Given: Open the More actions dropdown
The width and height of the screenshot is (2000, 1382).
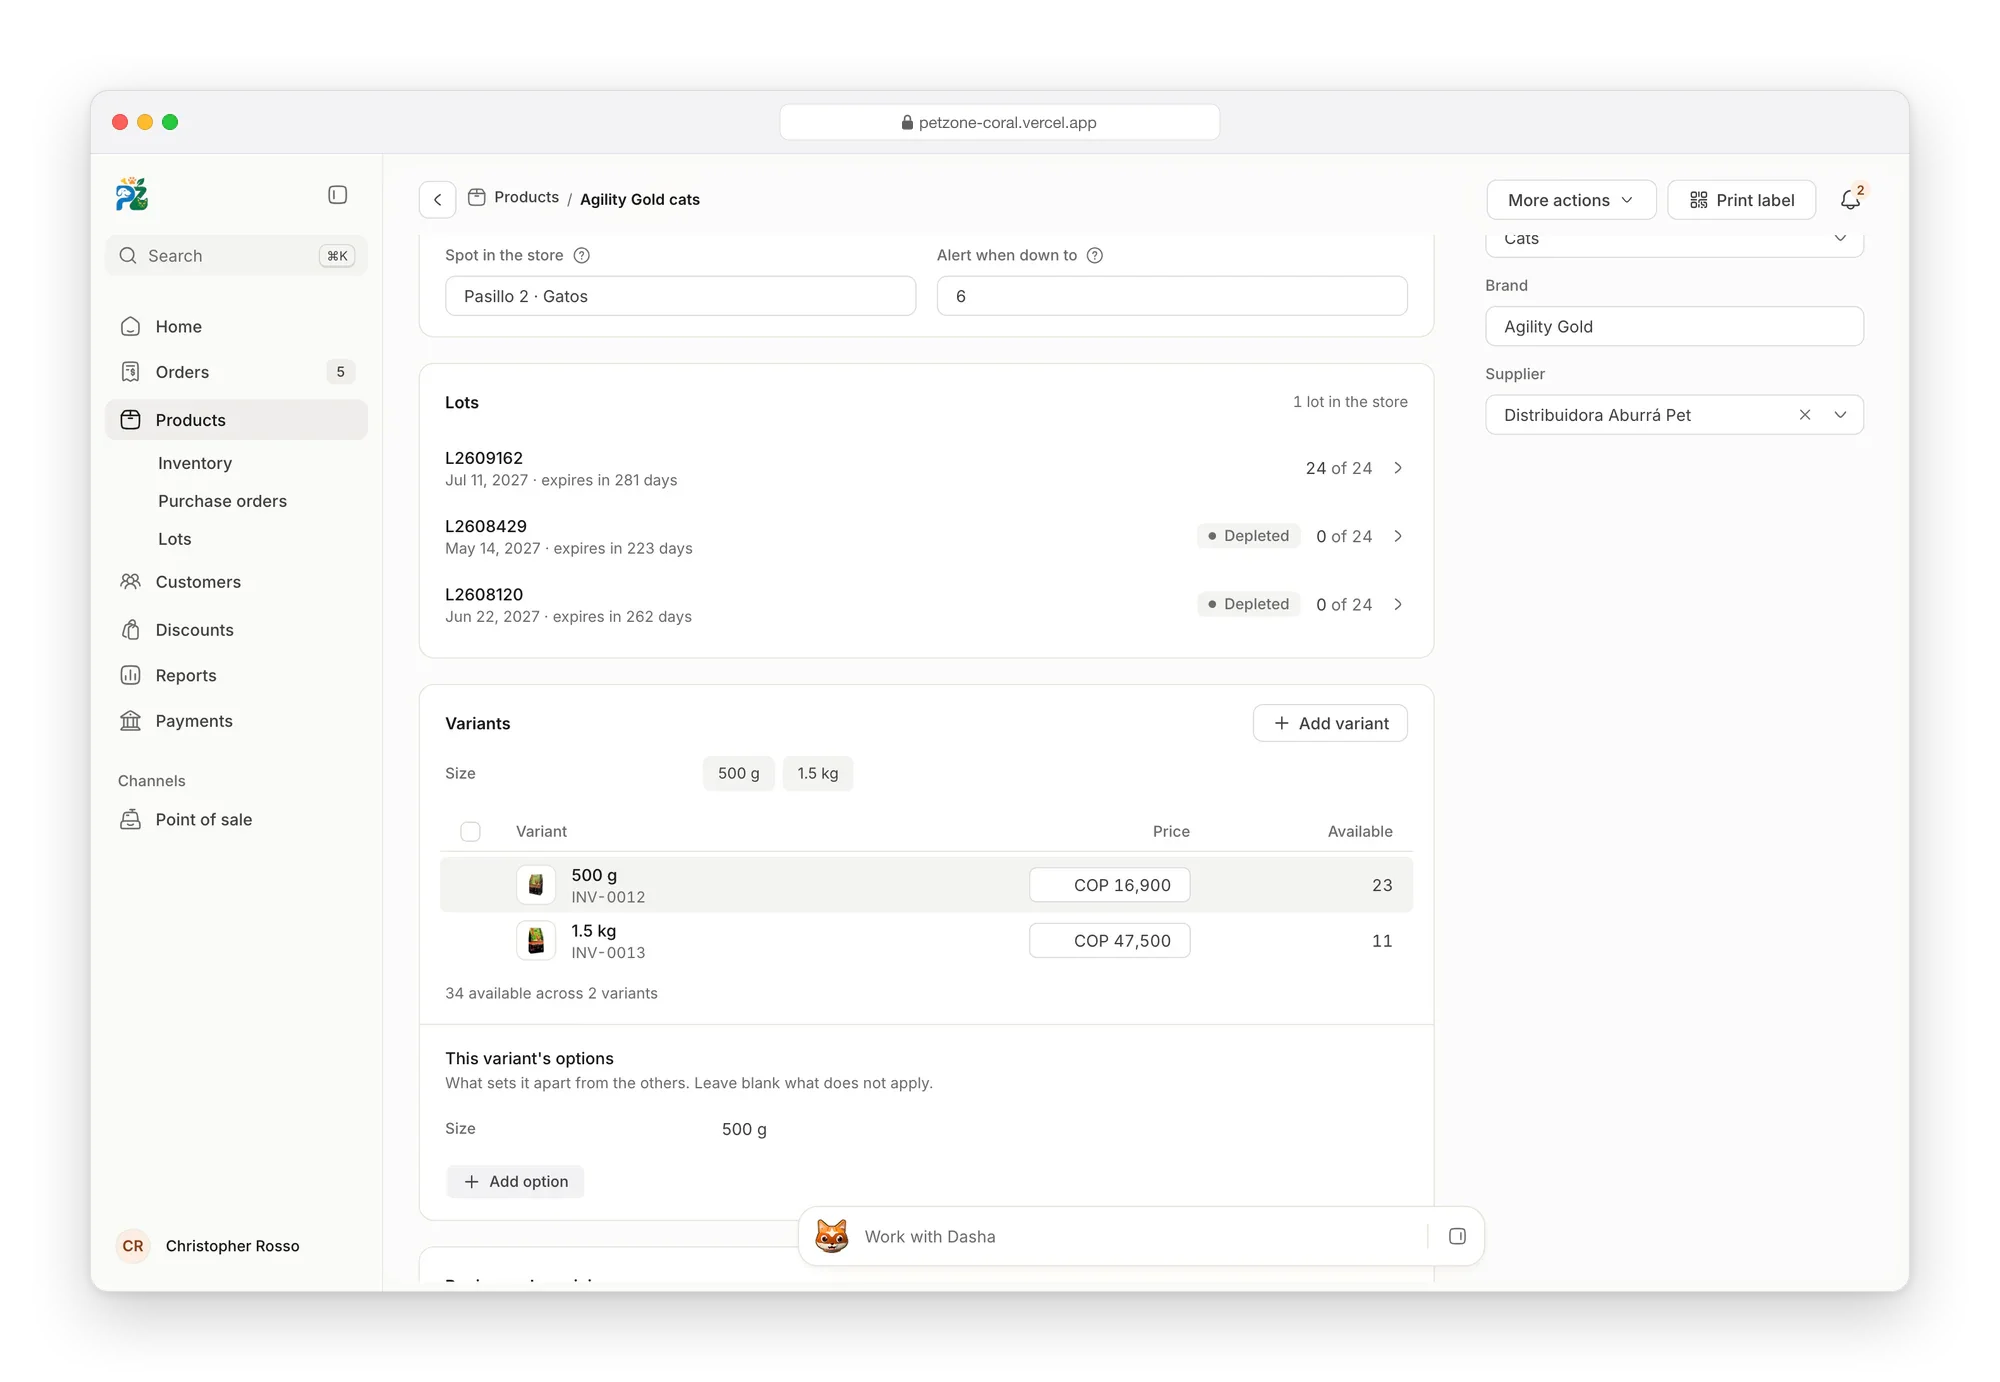Looking at the screenshot, I should click(1571, 200).
